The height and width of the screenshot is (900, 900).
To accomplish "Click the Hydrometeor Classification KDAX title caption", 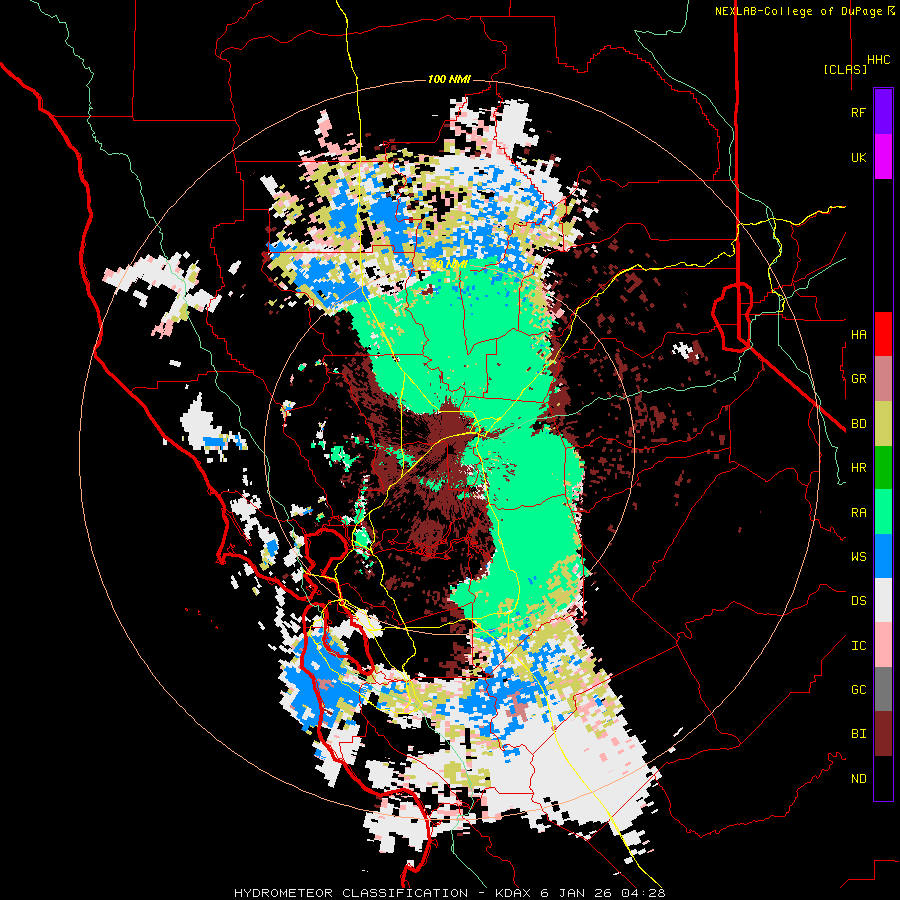I will (449, 893).
